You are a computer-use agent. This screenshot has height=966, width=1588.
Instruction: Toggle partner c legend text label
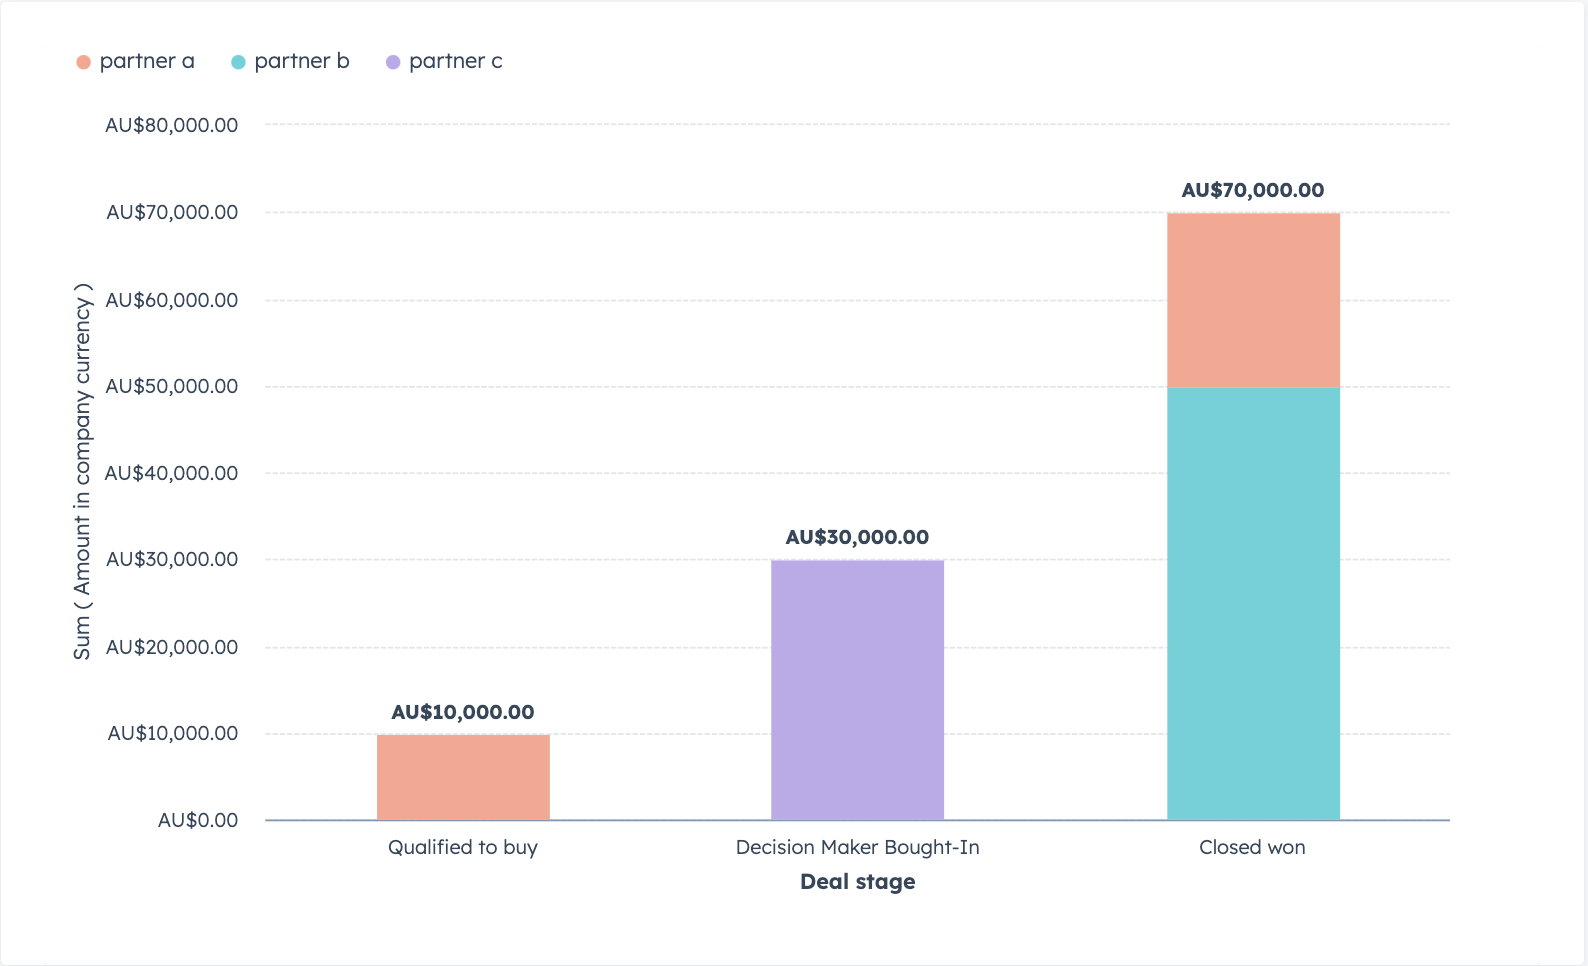pyautogui.click(x=456, y=62)
